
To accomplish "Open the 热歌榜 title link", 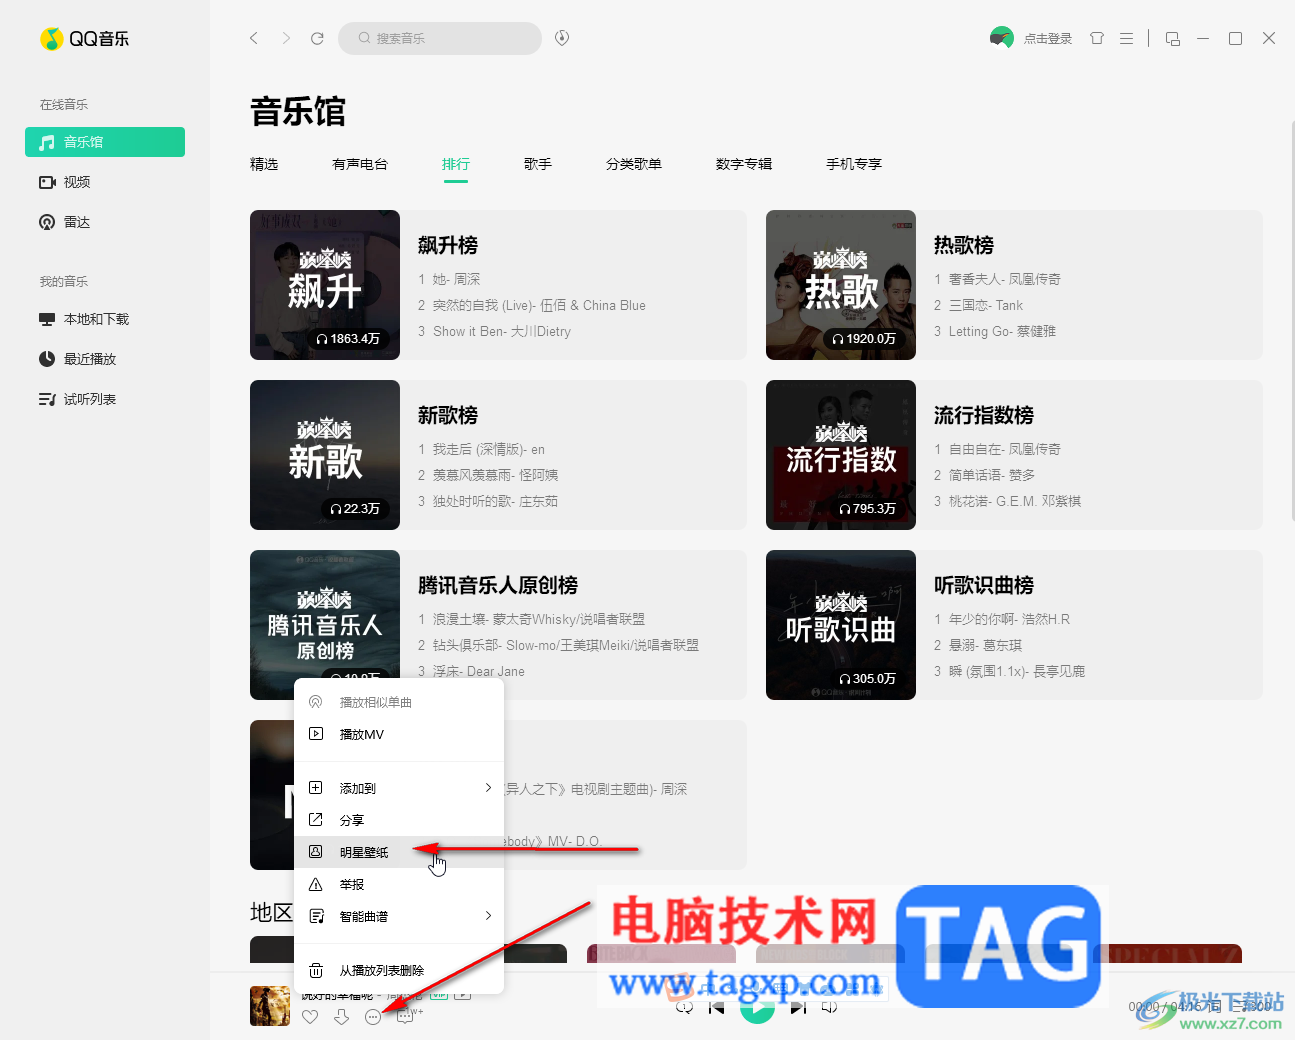I will click(x=964, y=245).
